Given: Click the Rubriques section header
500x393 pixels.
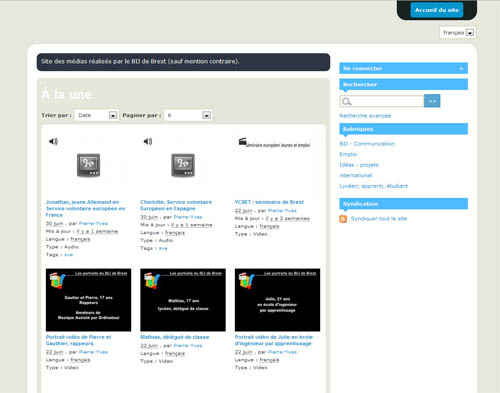Looking at the screenshot, I should click(x=403, y=129).
